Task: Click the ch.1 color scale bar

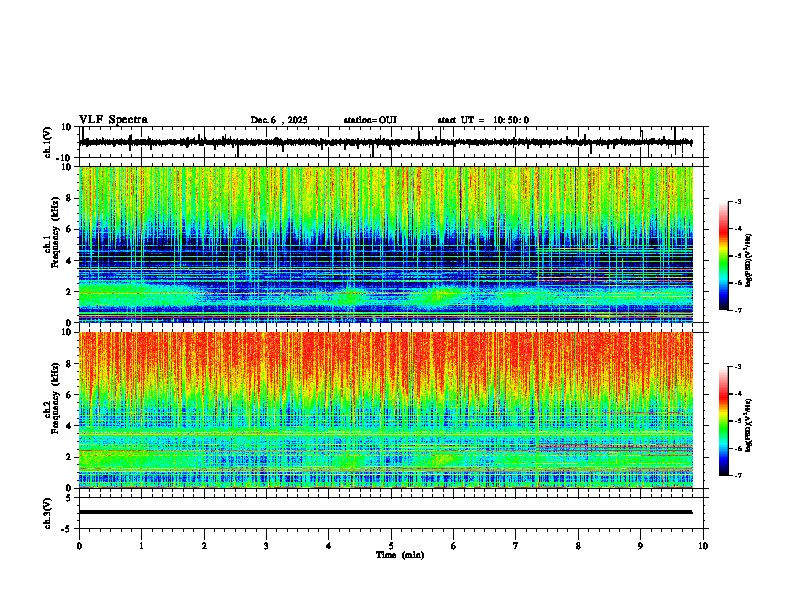Action: click(x=724, y=256)
